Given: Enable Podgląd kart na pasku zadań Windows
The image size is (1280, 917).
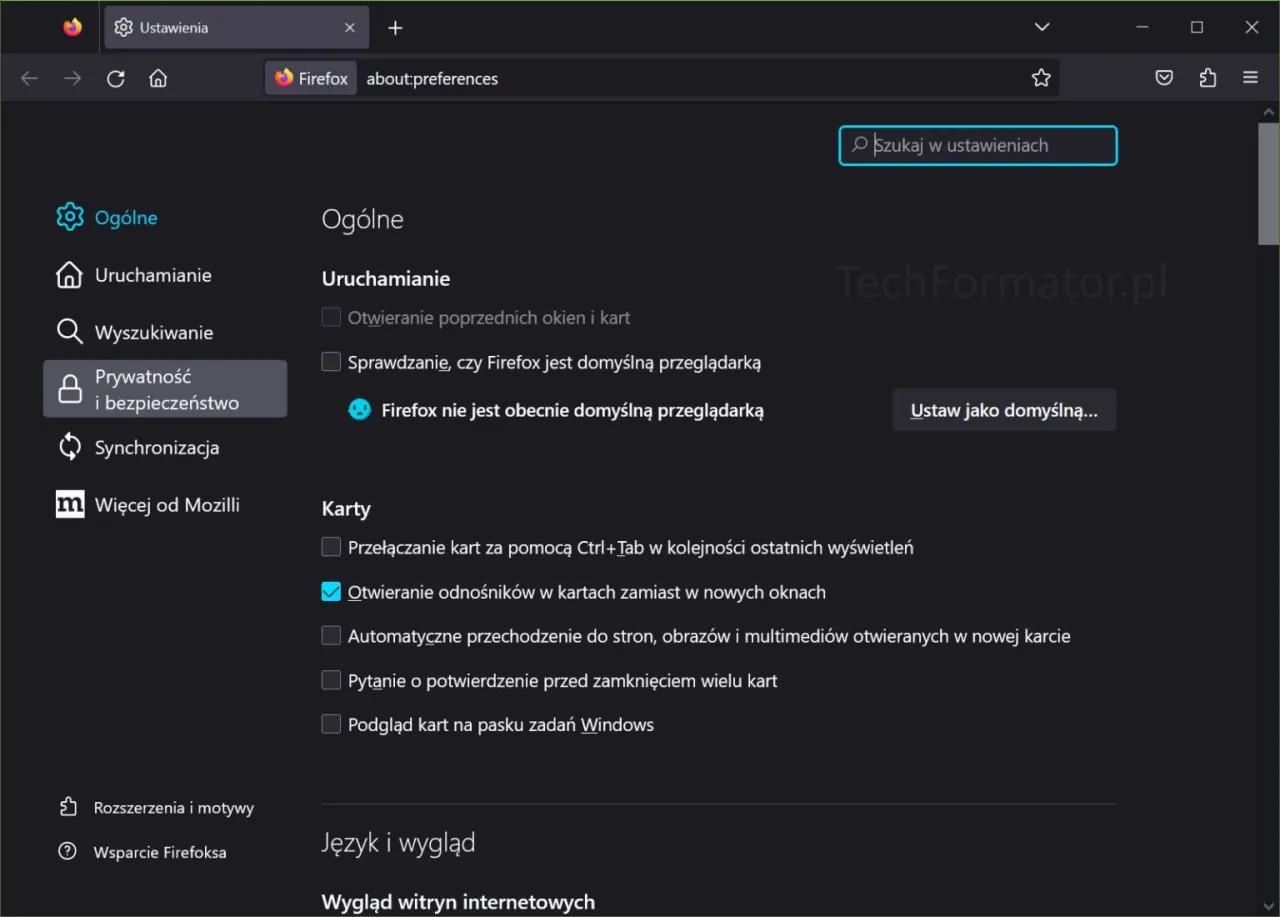Looking at the screenshot, I should click(x=331, y=724).
